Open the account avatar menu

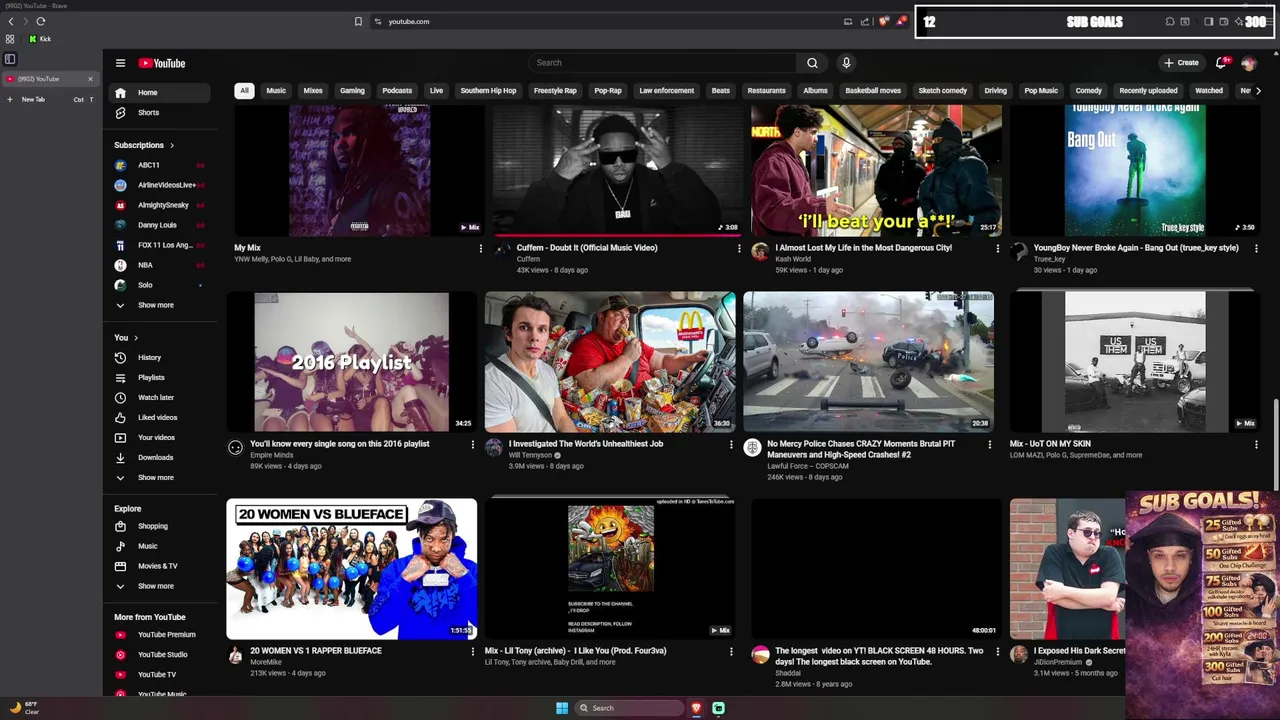coord(1249,63)
